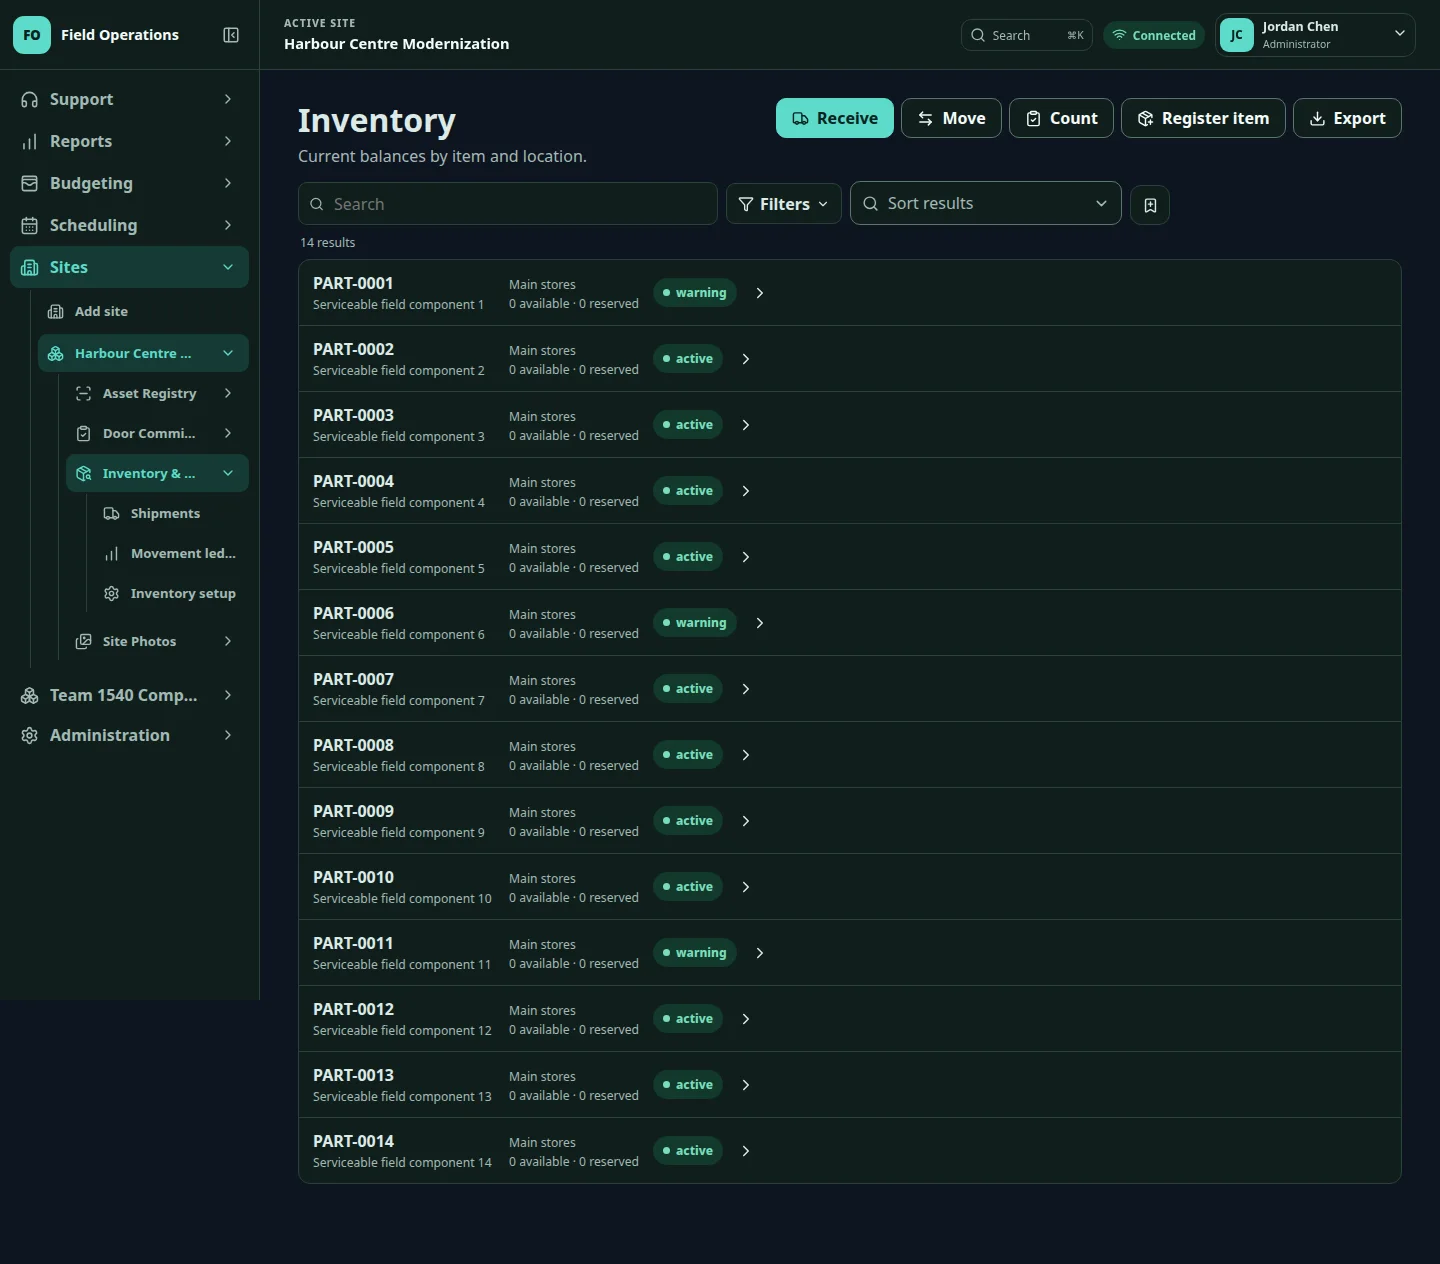This screenshot has width=1440, height=1264.
Task: Click the funnel icon on Filters
Action: click(x=746, y=204)
